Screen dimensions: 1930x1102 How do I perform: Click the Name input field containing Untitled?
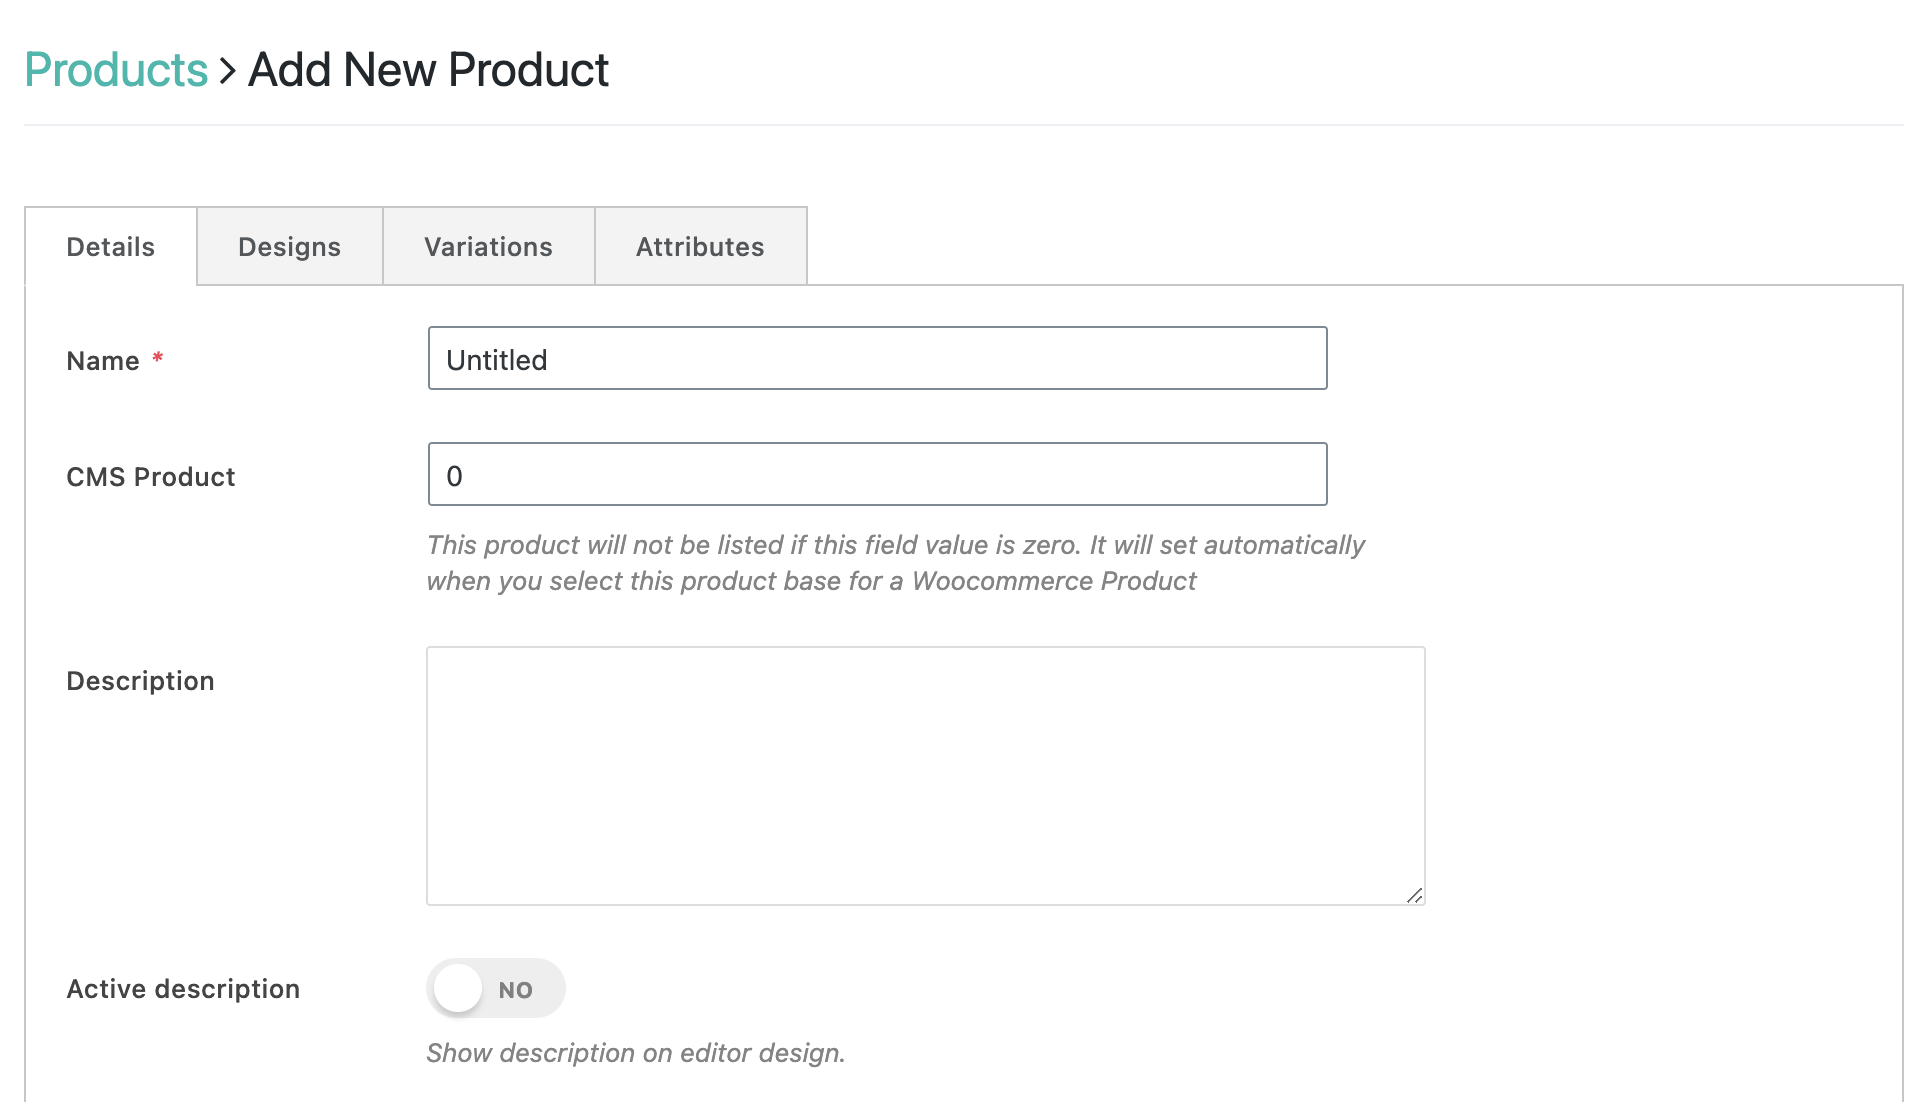point(877,359)
